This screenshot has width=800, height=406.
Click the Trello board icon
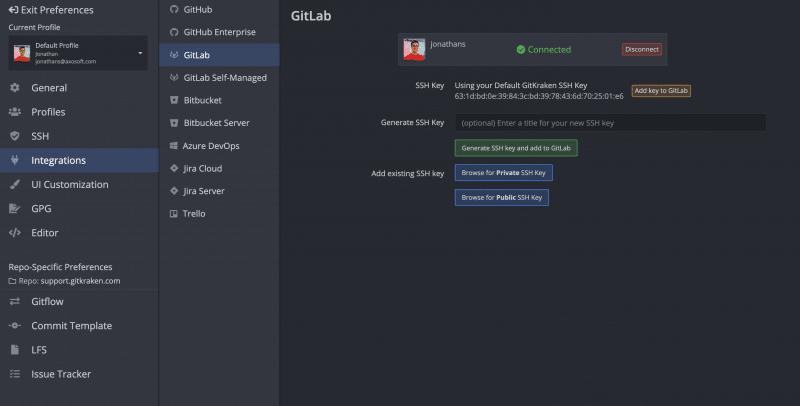[173, 214]
